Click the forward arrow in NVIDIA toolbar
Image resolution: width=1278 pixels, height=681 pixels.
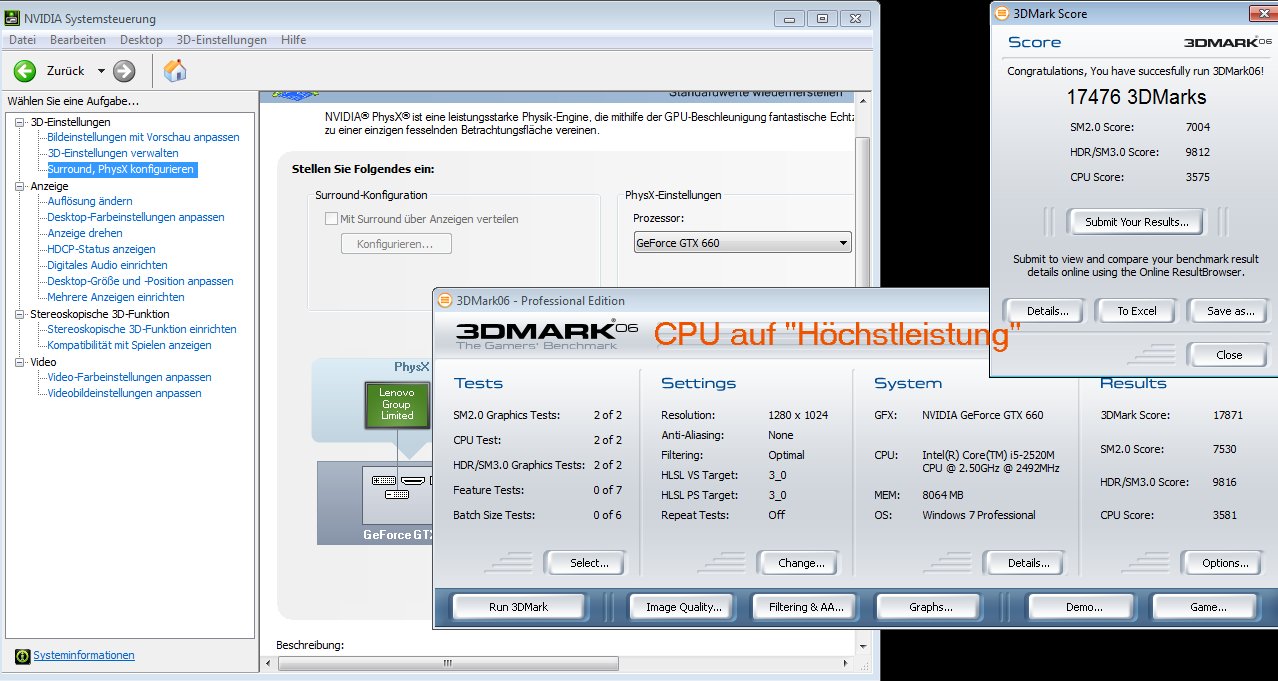124,70
